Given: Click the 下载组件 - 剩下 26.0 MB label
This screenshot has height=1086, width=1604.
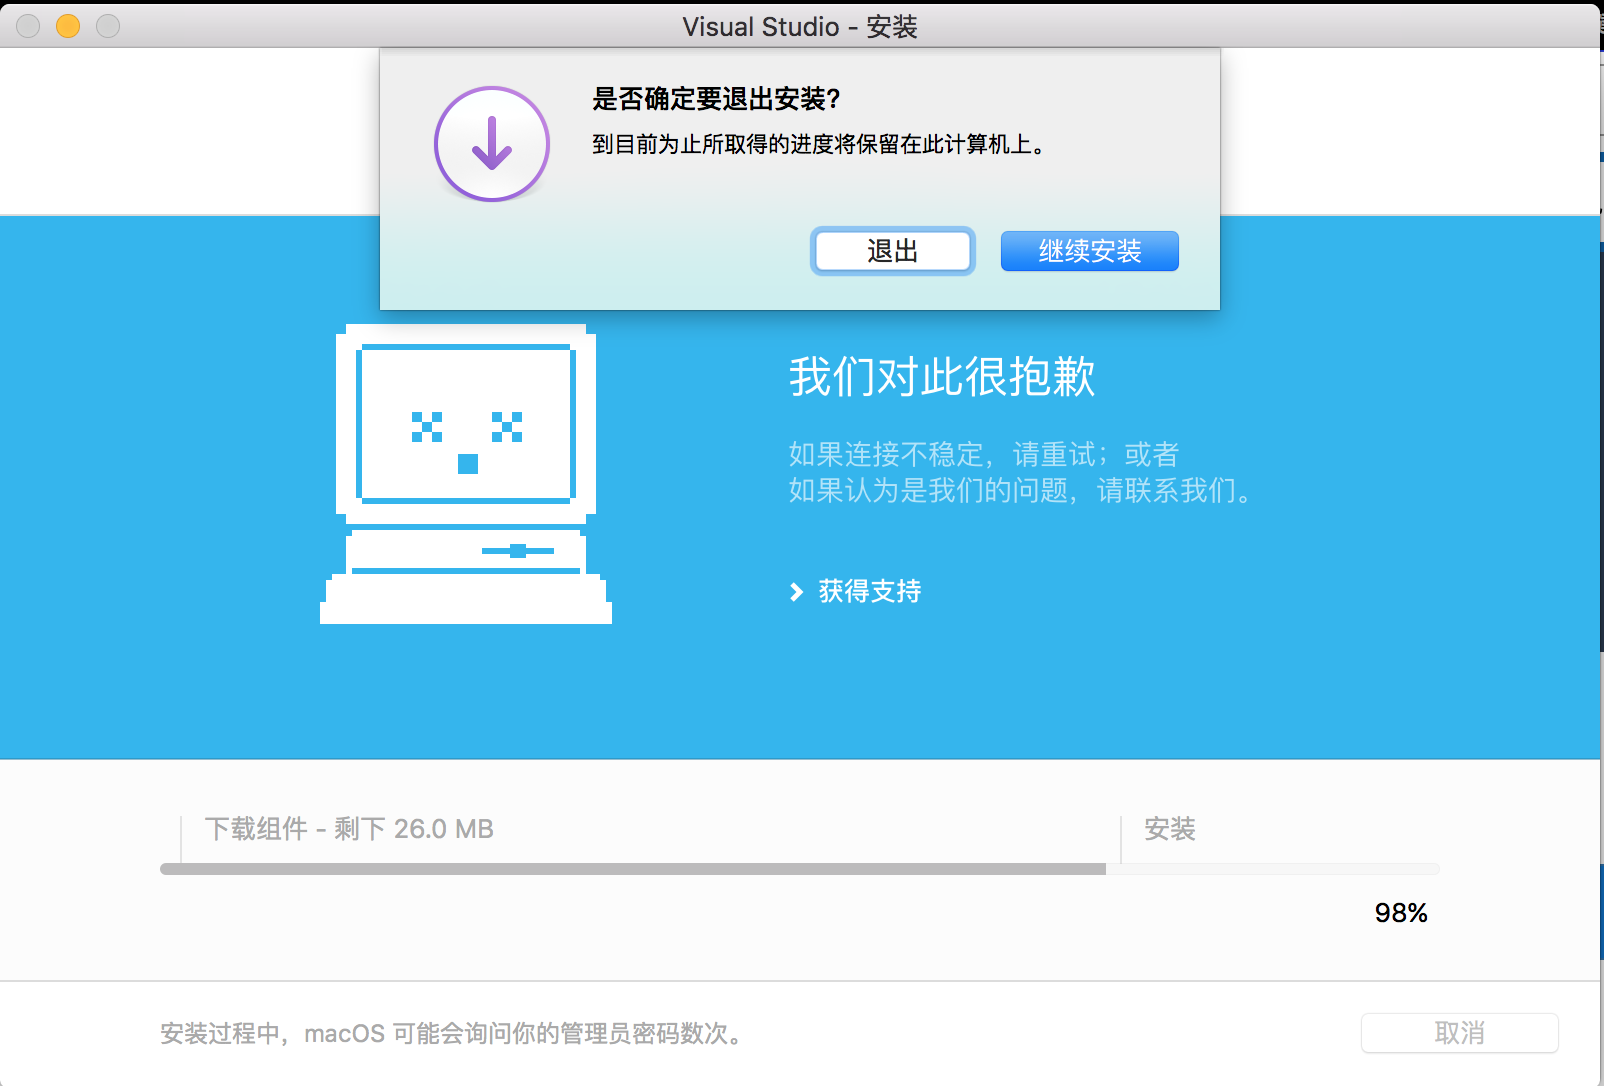Looking at the screenshot, I should (x=349, y=829).
